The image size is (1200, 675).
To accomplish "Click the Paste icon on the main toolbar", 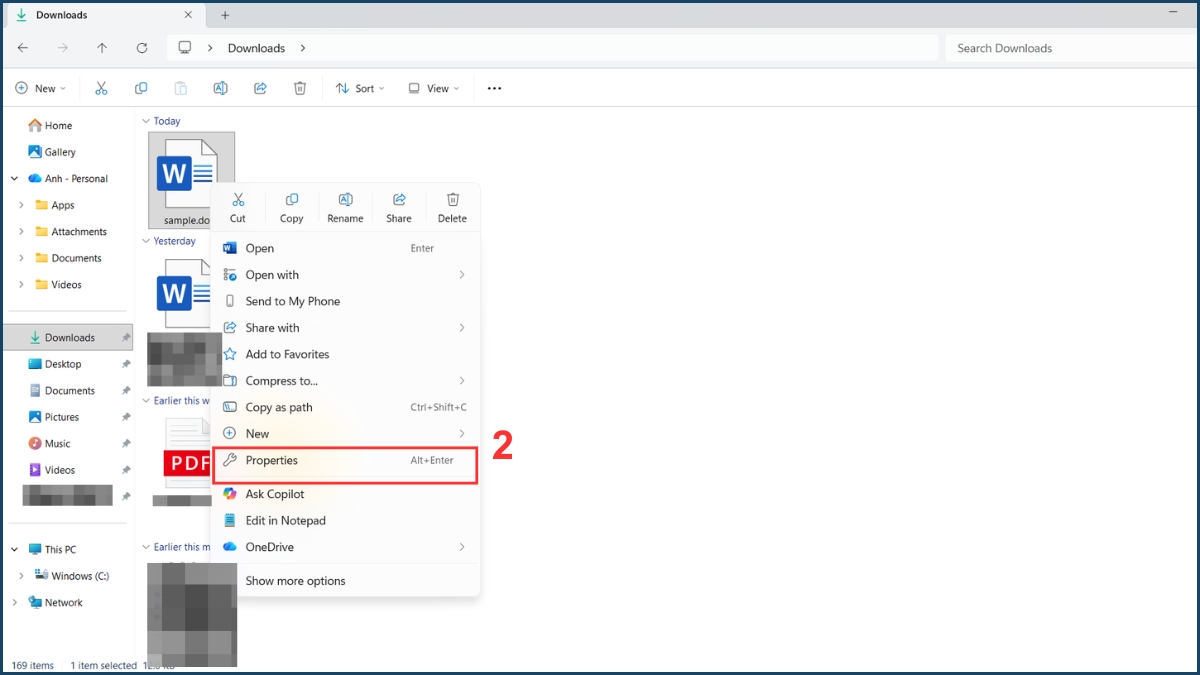I will (180, 88).
